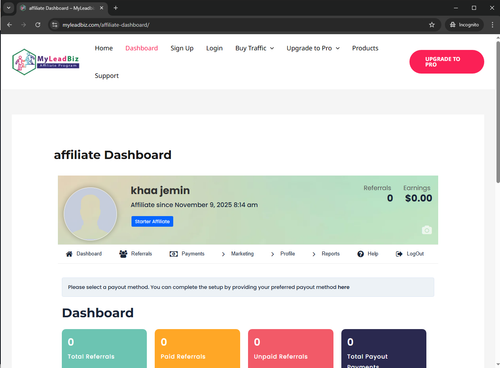This screenshot has height=368, width=500.
Task: Click the 'affiliate Dashboard' page heading
Action: coord(113,155)
